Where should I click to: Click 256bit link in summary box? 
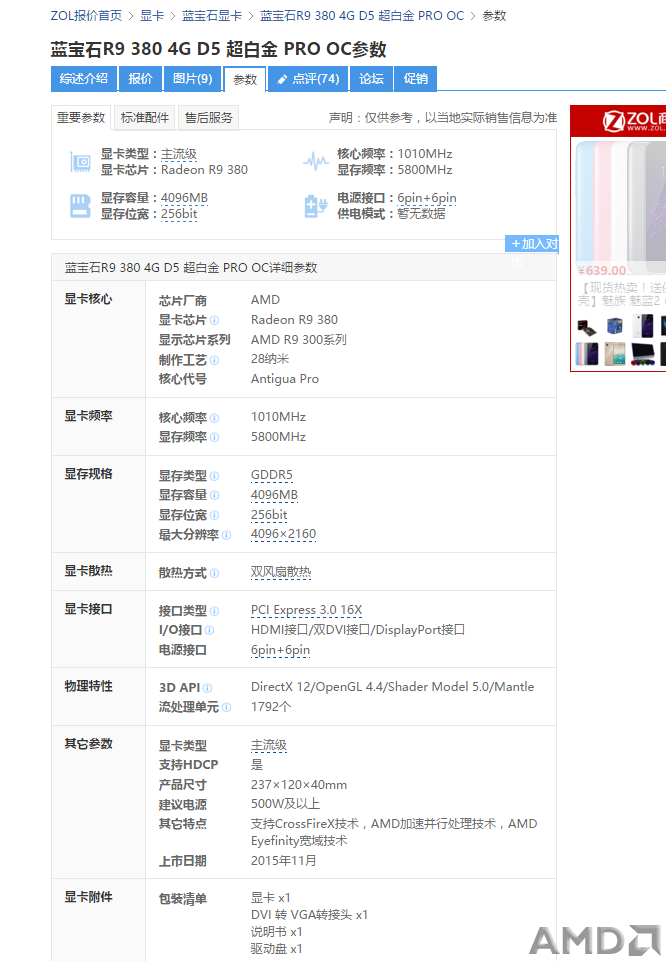[x=179, y=214]
